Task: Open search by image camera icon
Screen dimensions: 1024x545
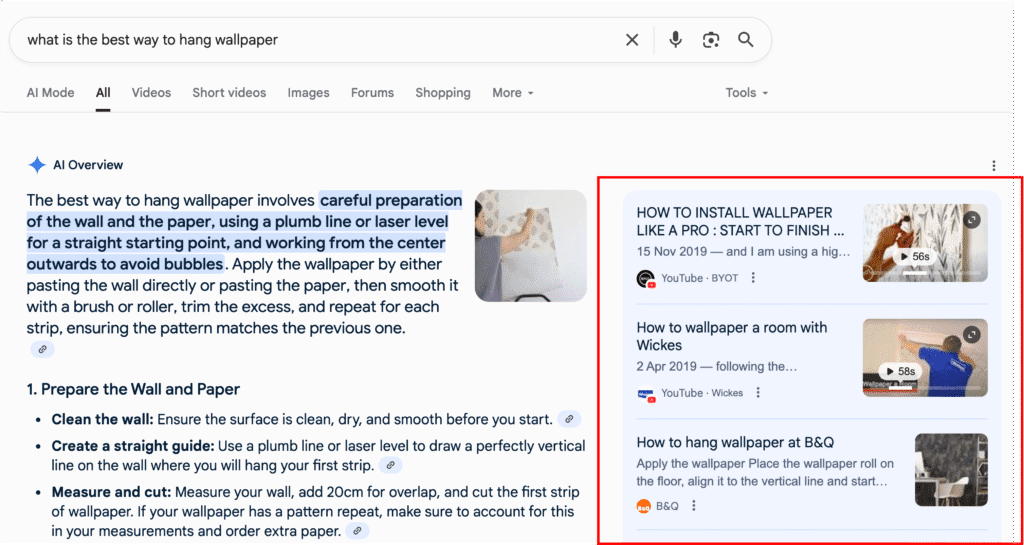Action: 710,40
